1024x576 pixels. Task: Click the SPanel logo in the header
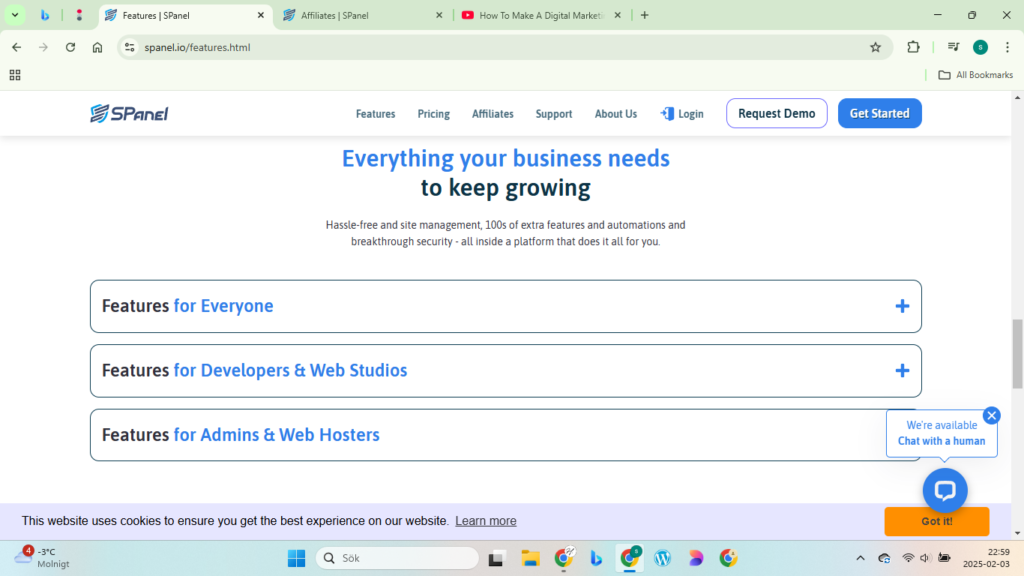(129, 114)
